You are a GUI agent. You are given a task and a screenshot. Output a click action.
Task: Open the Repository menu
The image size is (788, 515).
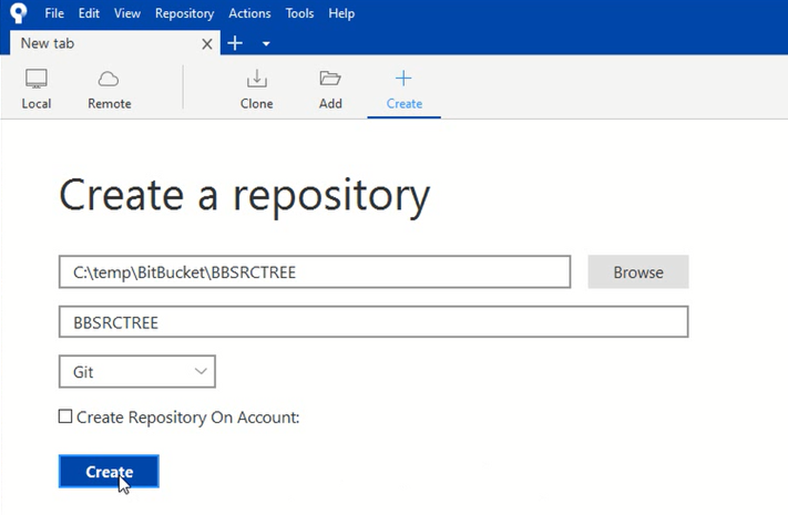(x=184, y=14)
